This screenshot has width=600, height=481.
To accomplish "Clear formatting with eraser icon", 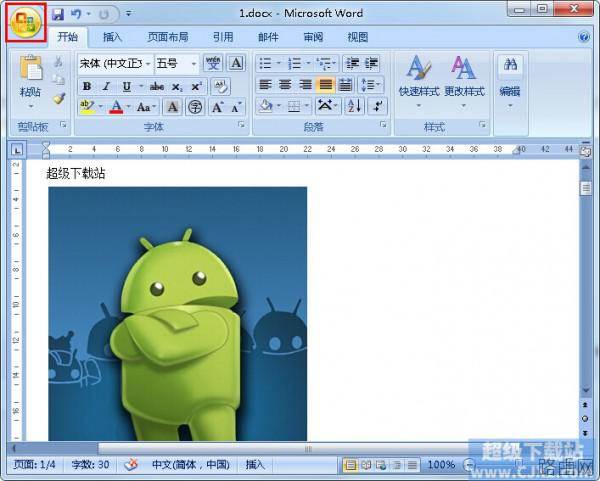I will tap(221, 86).
